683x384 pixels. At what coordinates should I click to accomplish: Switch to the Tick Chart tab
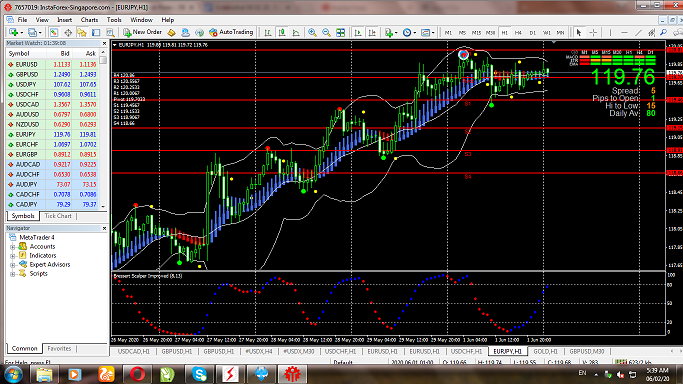pyautogui.click(x=58, y=216)
